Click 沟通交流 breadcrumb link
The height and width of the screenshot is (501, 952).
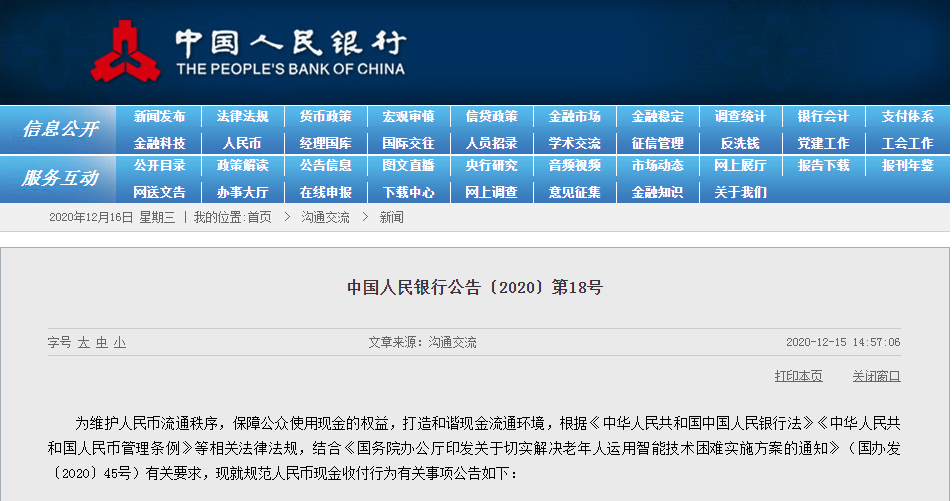325,217
